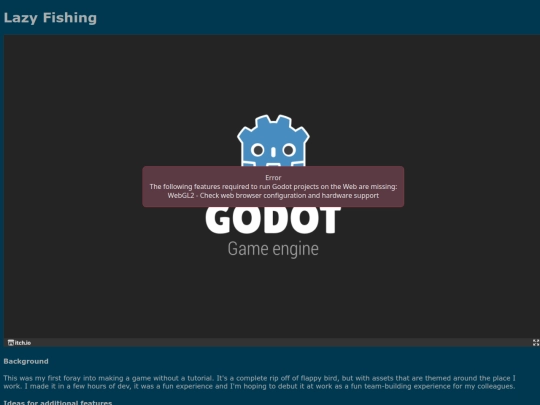The height and width of the screenshot is (405, 540).
Task: Select the 'Background' section heading
Action: click(x=26, y=361)
